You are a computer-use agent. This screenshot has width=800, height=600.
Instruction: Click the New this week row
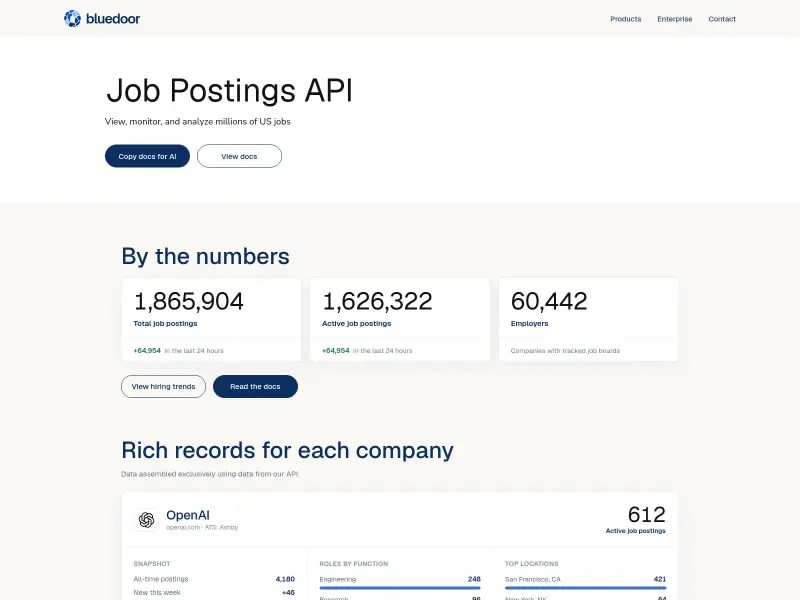[x=214, y=592]
